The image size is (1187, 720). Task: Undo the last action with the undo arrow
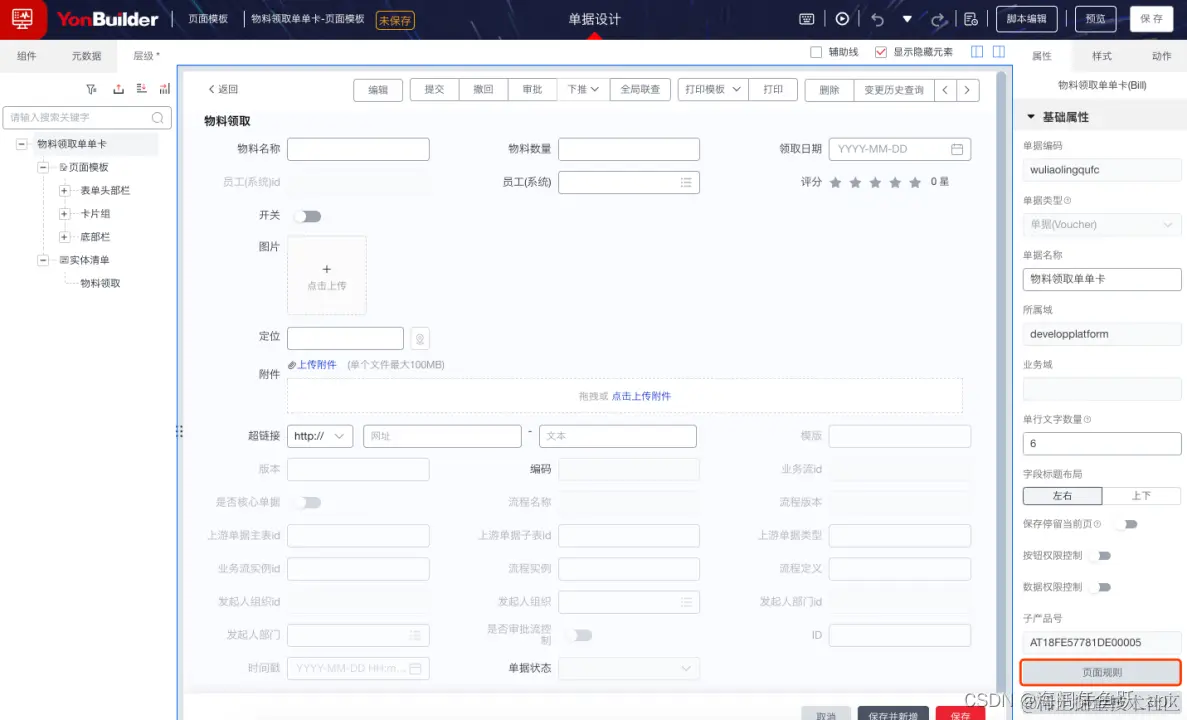tap(877, 19)
